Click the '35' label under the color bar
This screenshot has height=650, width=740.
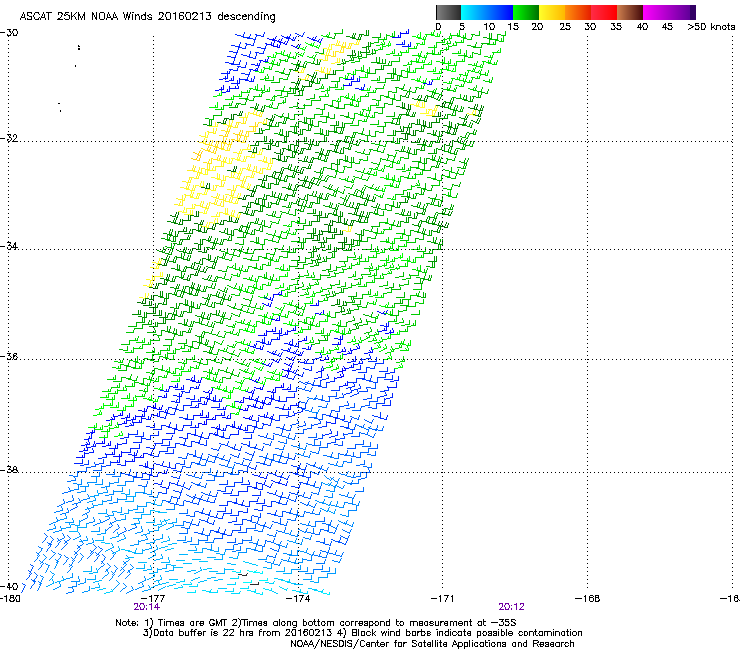[616, 27]
